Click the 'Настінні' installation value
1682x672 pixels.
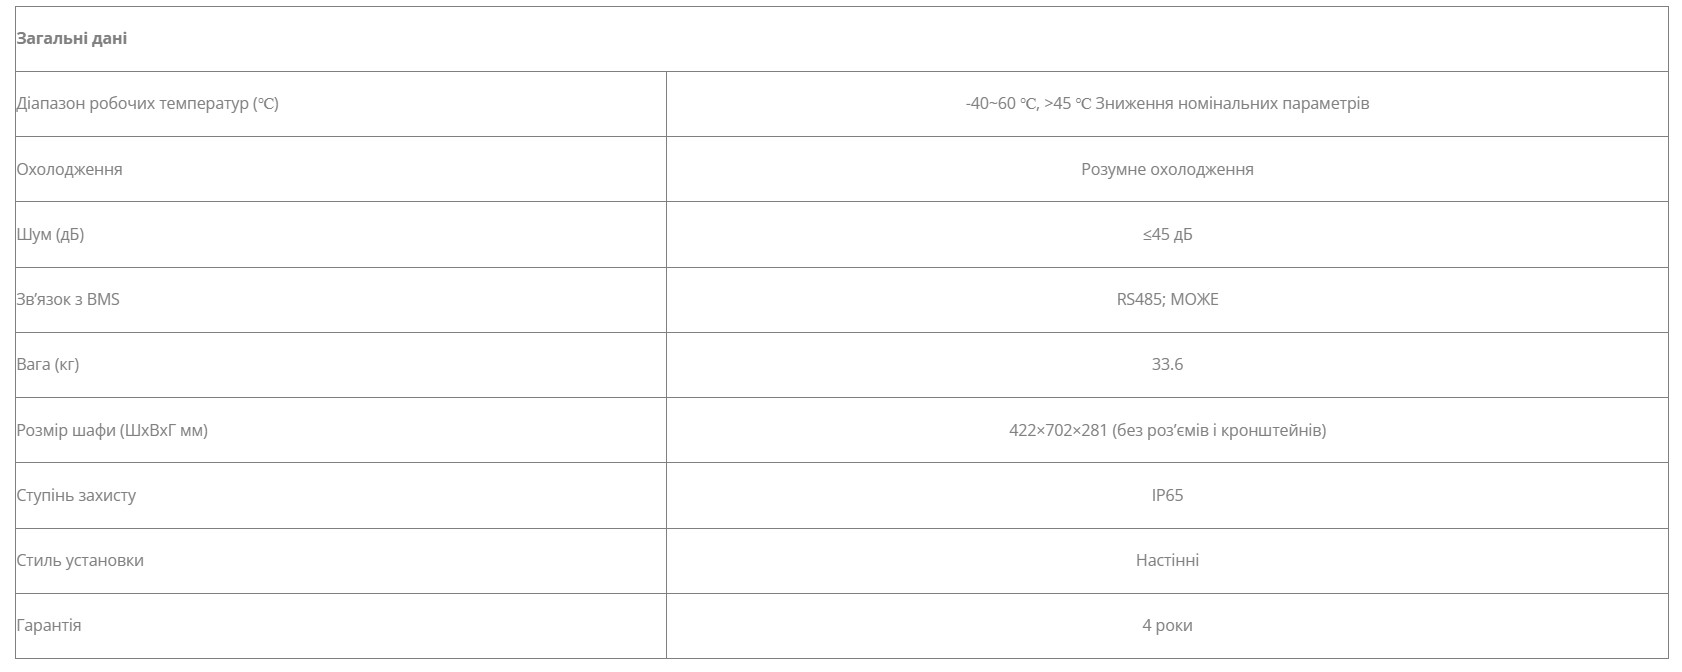pos(1167,560)
